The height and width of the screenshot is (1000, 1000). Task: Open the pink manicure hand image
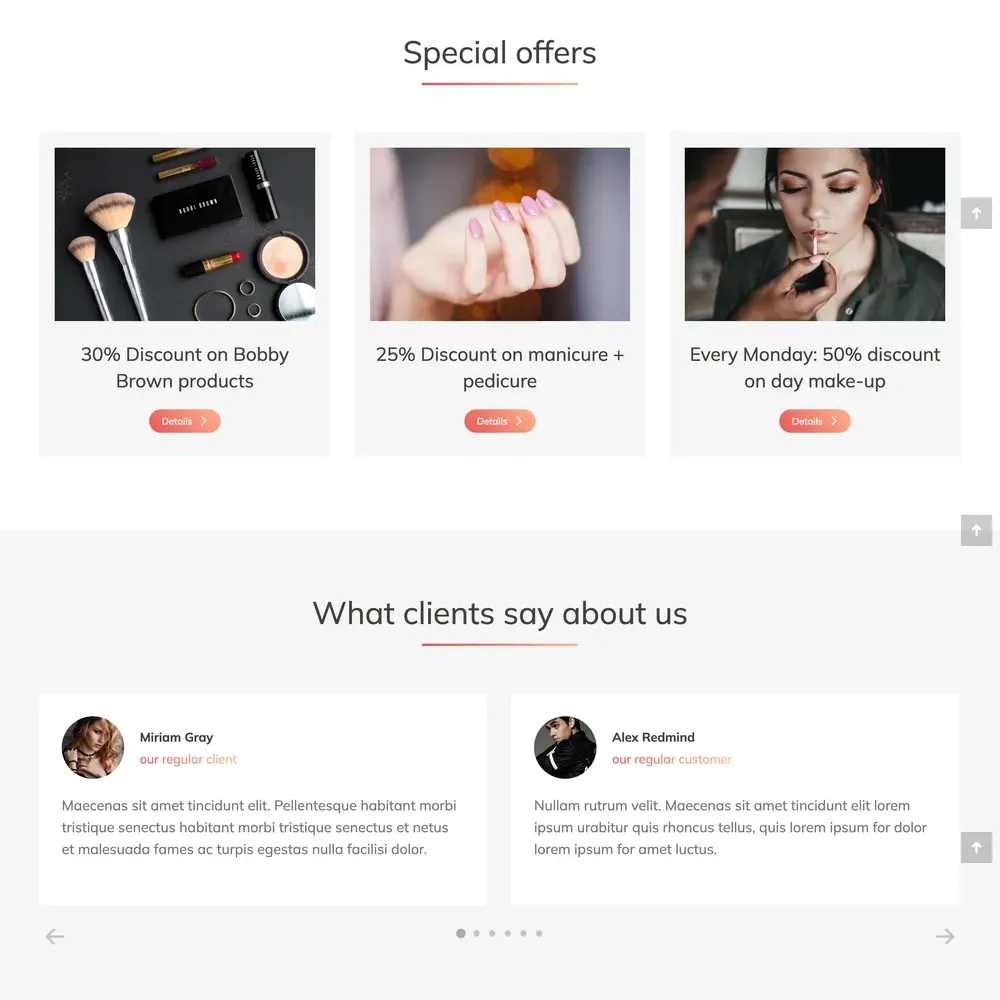point(500,234)
